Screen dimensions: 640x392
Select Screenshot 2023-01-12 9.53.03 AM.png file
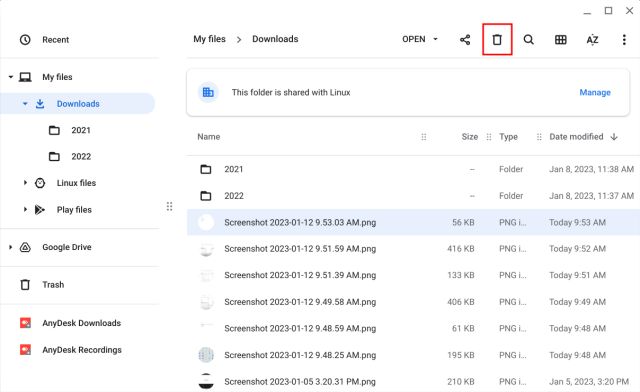pos(413,223)
